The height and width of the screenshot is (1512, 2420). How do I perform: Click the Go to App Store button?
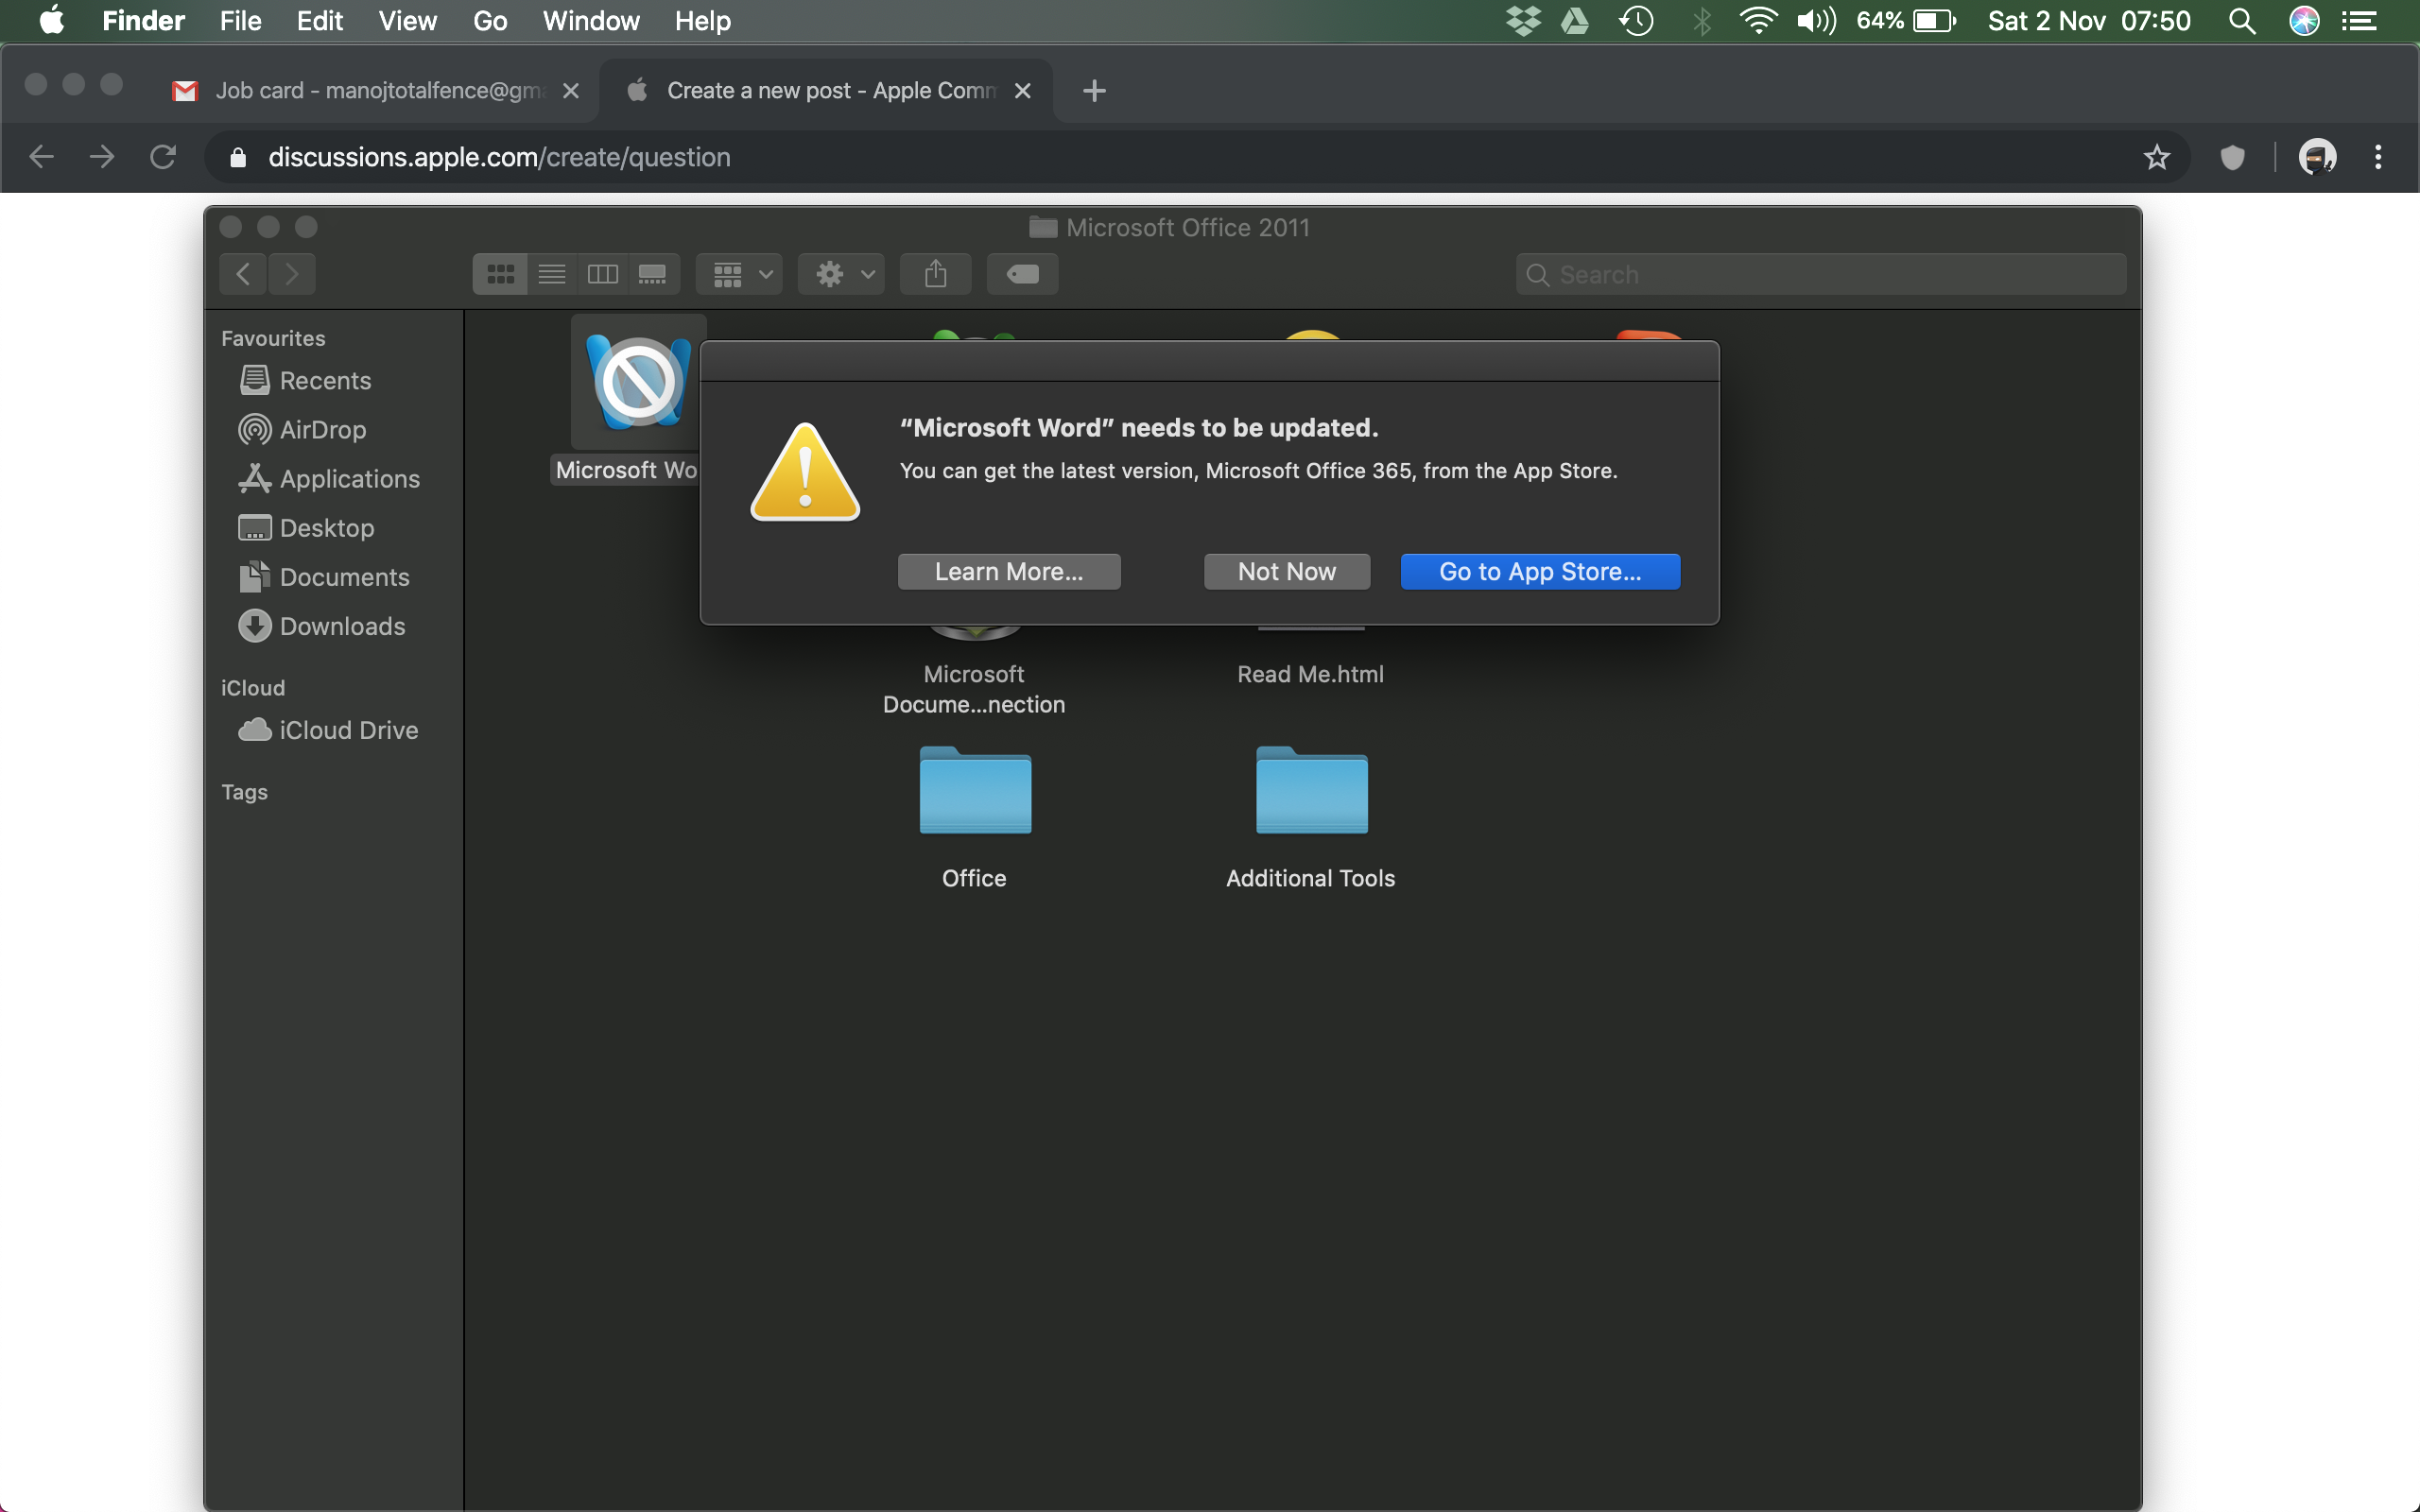[1539, 571]
